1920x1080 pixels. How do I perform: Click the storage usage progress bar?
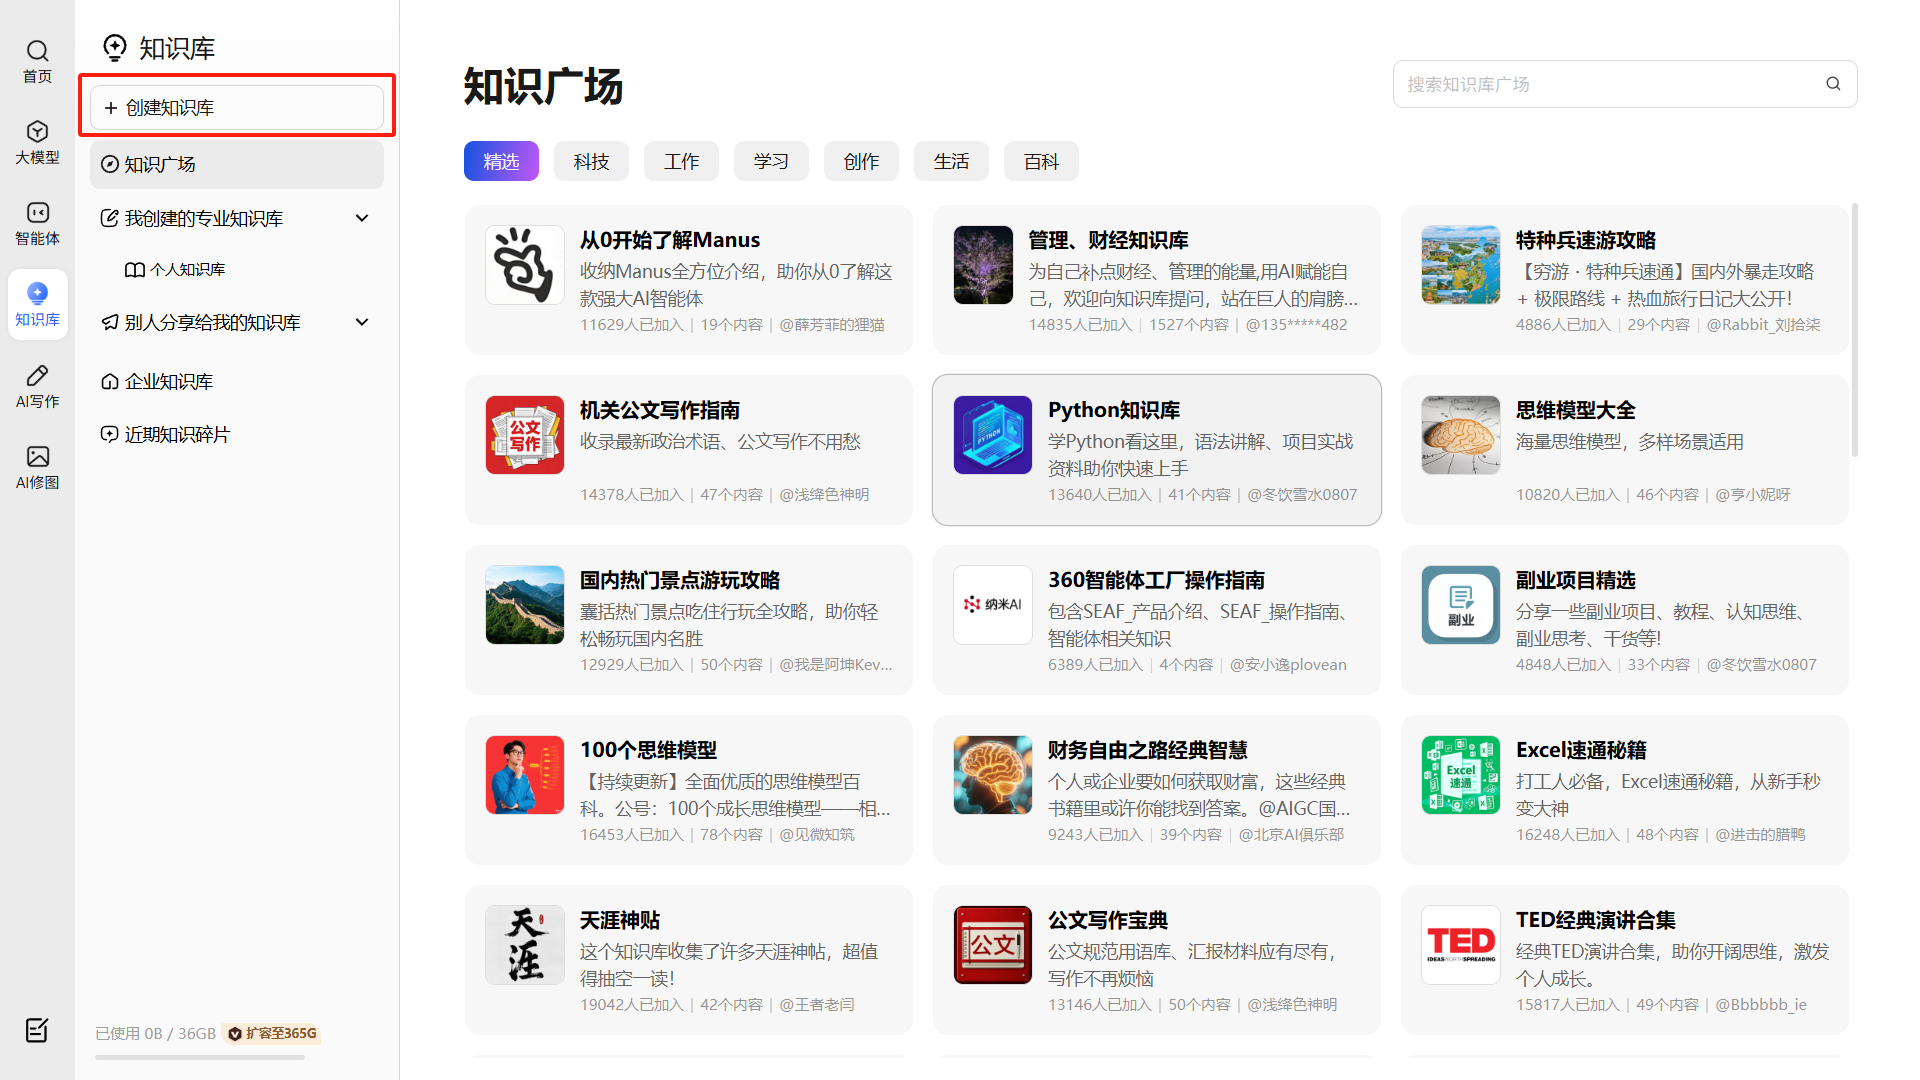click(200, 1057)
